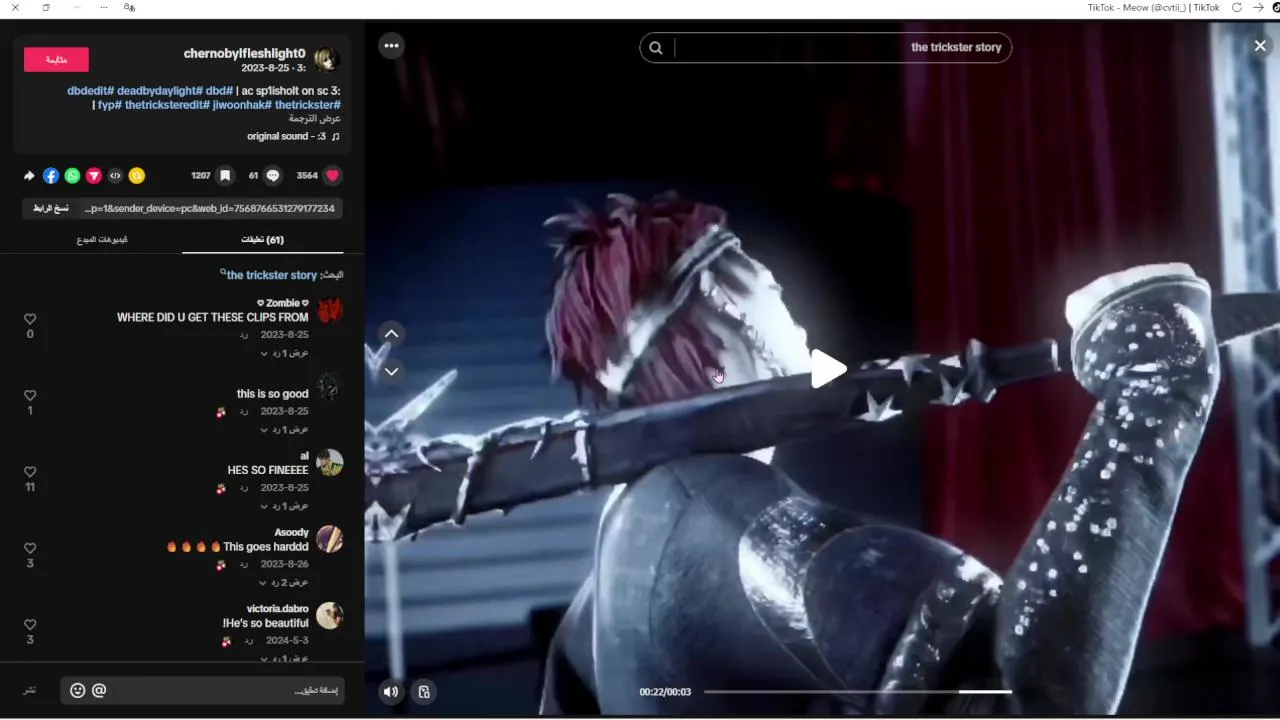The image size is (1280, 720).
Task: Click the copy link button
Action: pyautogui.click(x=50, y=208)
